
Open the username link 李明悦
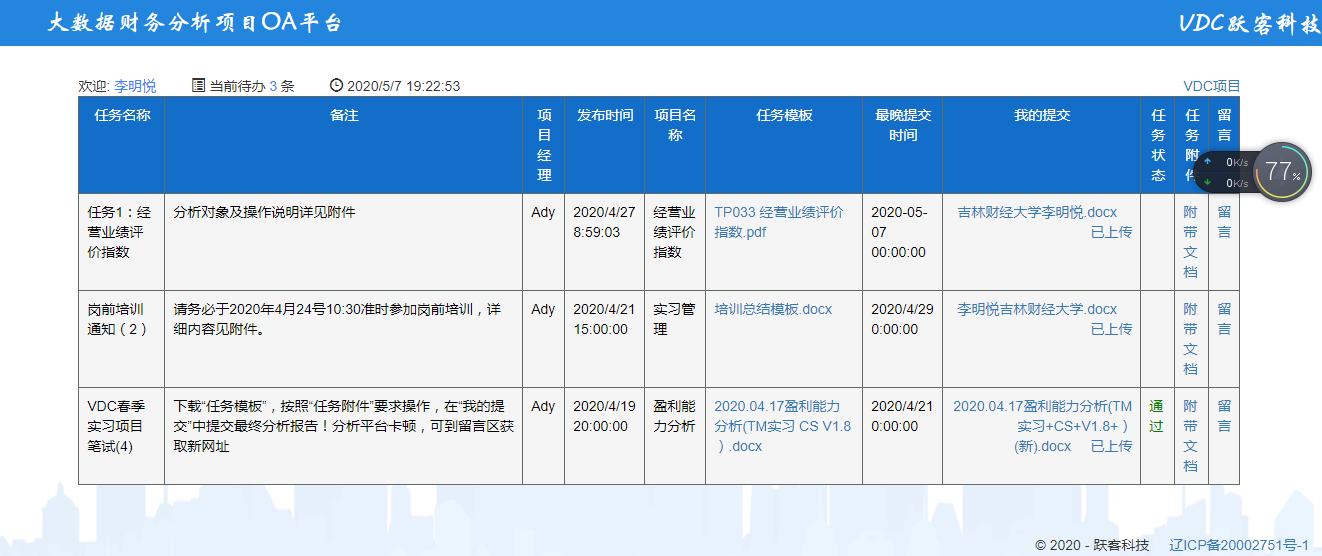click(135, 86)
